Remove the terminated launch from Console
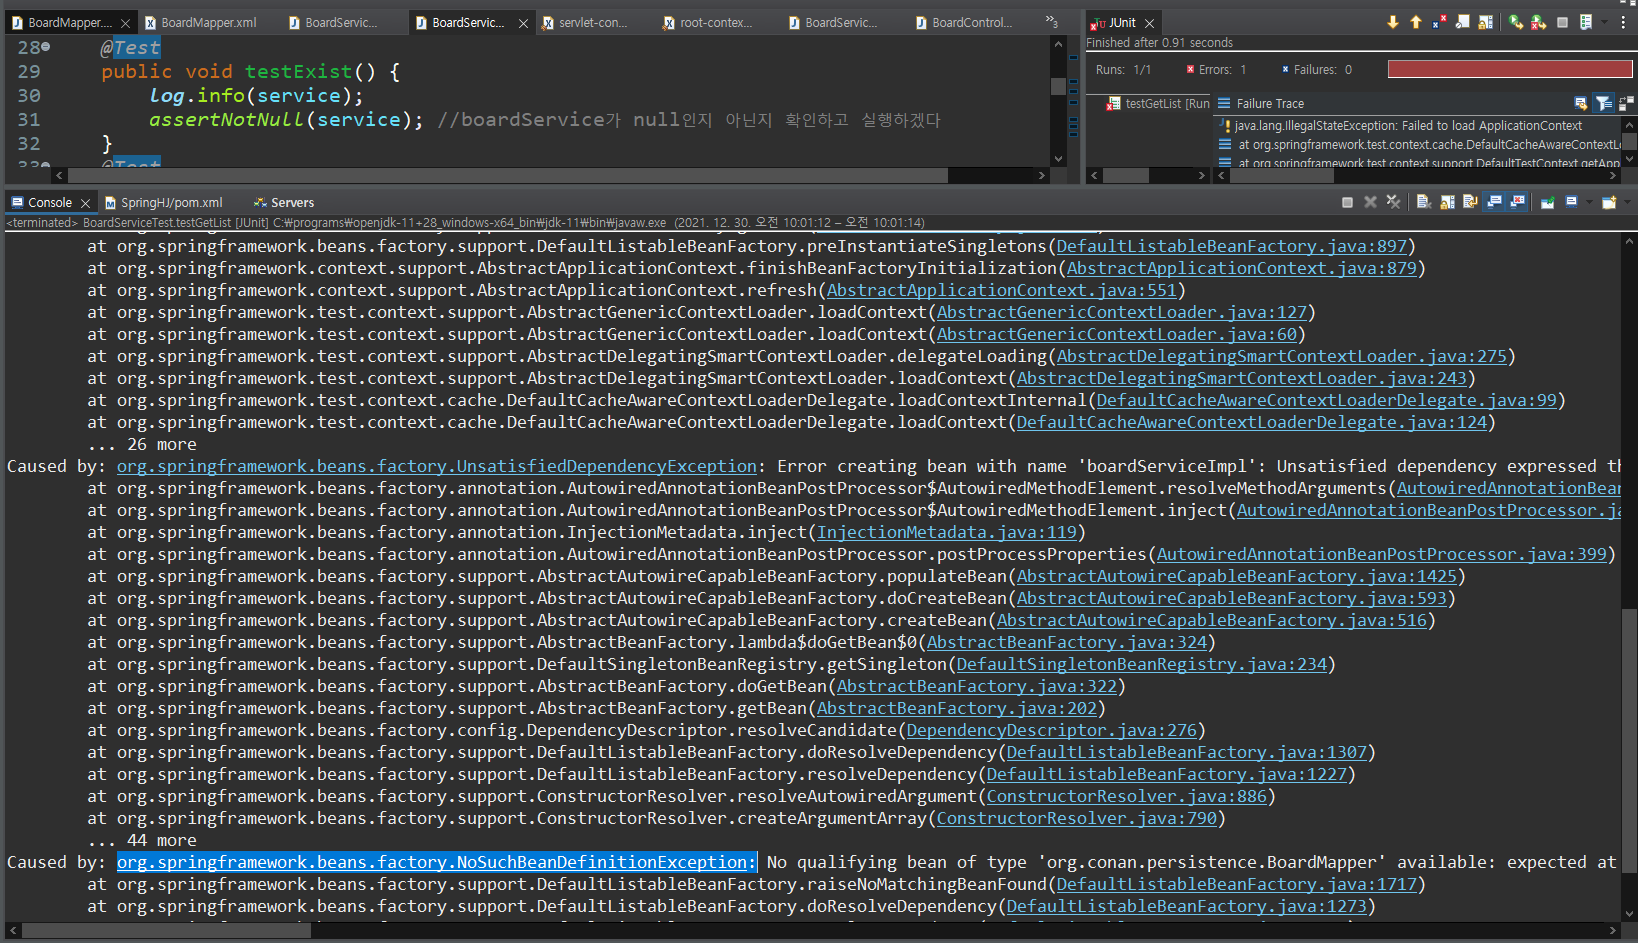Viewport: 1638px width, 943px height. point(1370,201)
